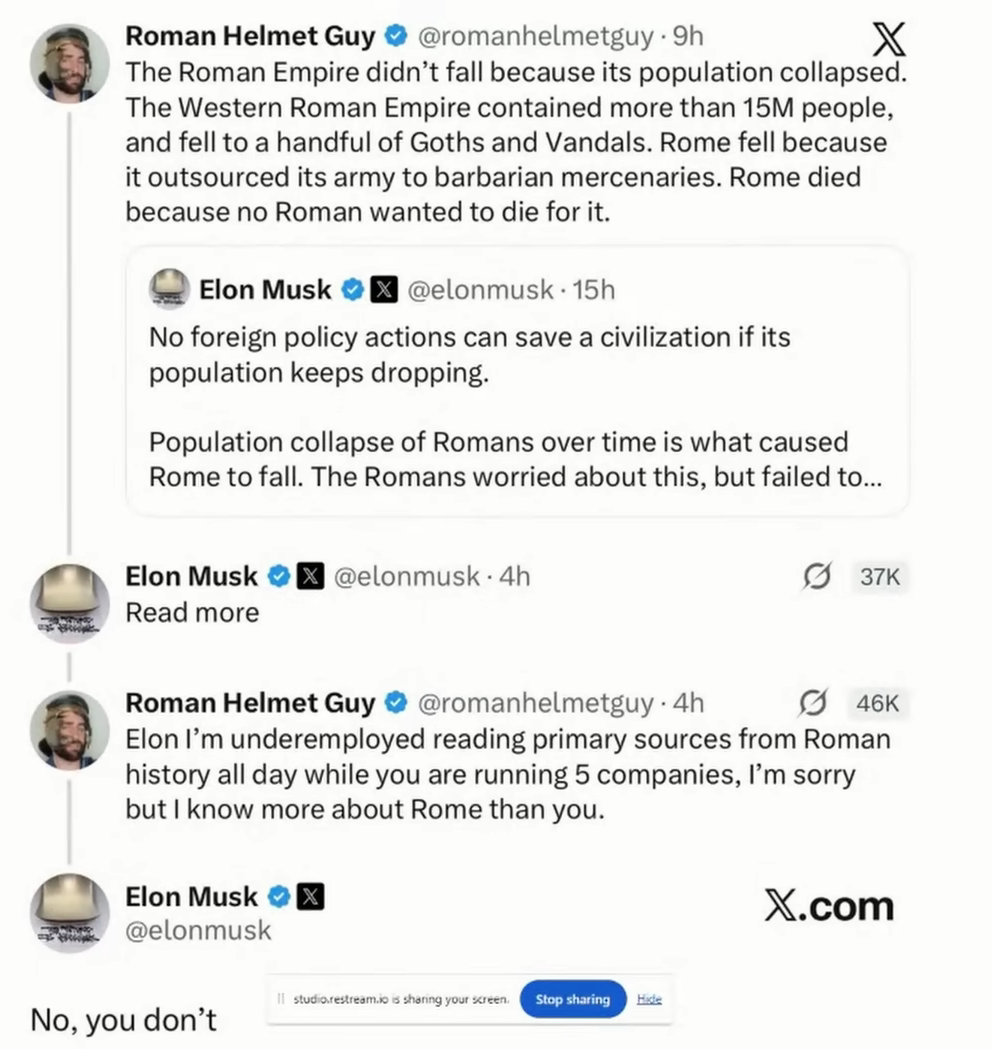This screenshot has width=992, height=1049.
Task: Open Elon Musk avatar in quoted tweet
Action: [x=169, y=289]
